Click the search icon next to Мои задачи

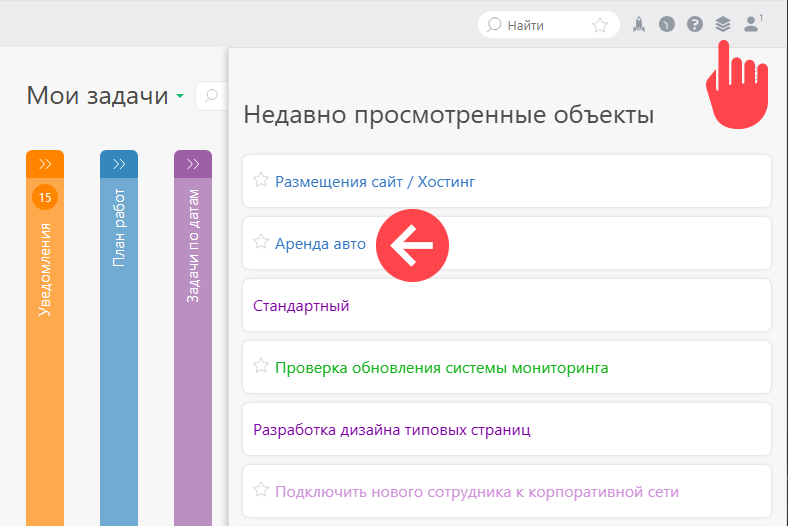coord(212,95)
